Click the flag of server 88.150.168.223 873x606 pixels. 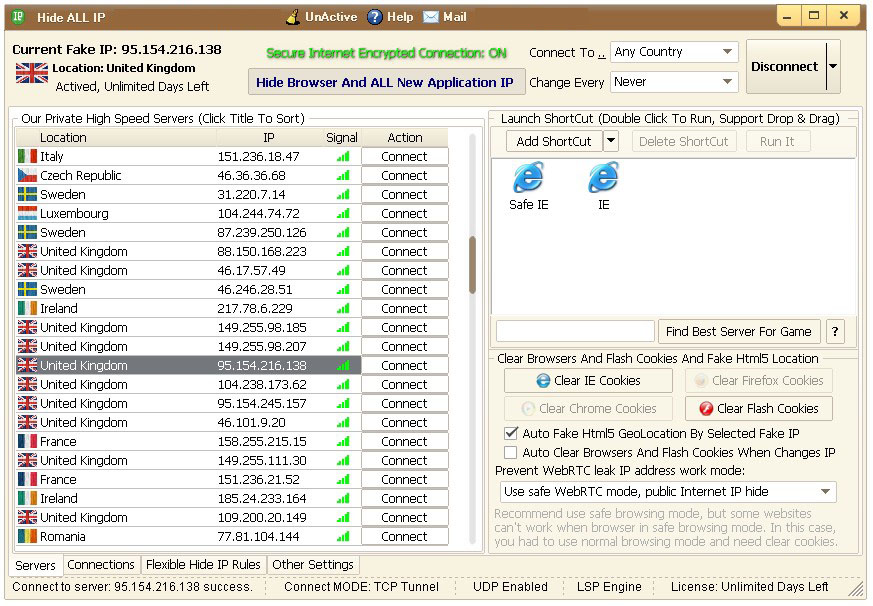[27, 251]
